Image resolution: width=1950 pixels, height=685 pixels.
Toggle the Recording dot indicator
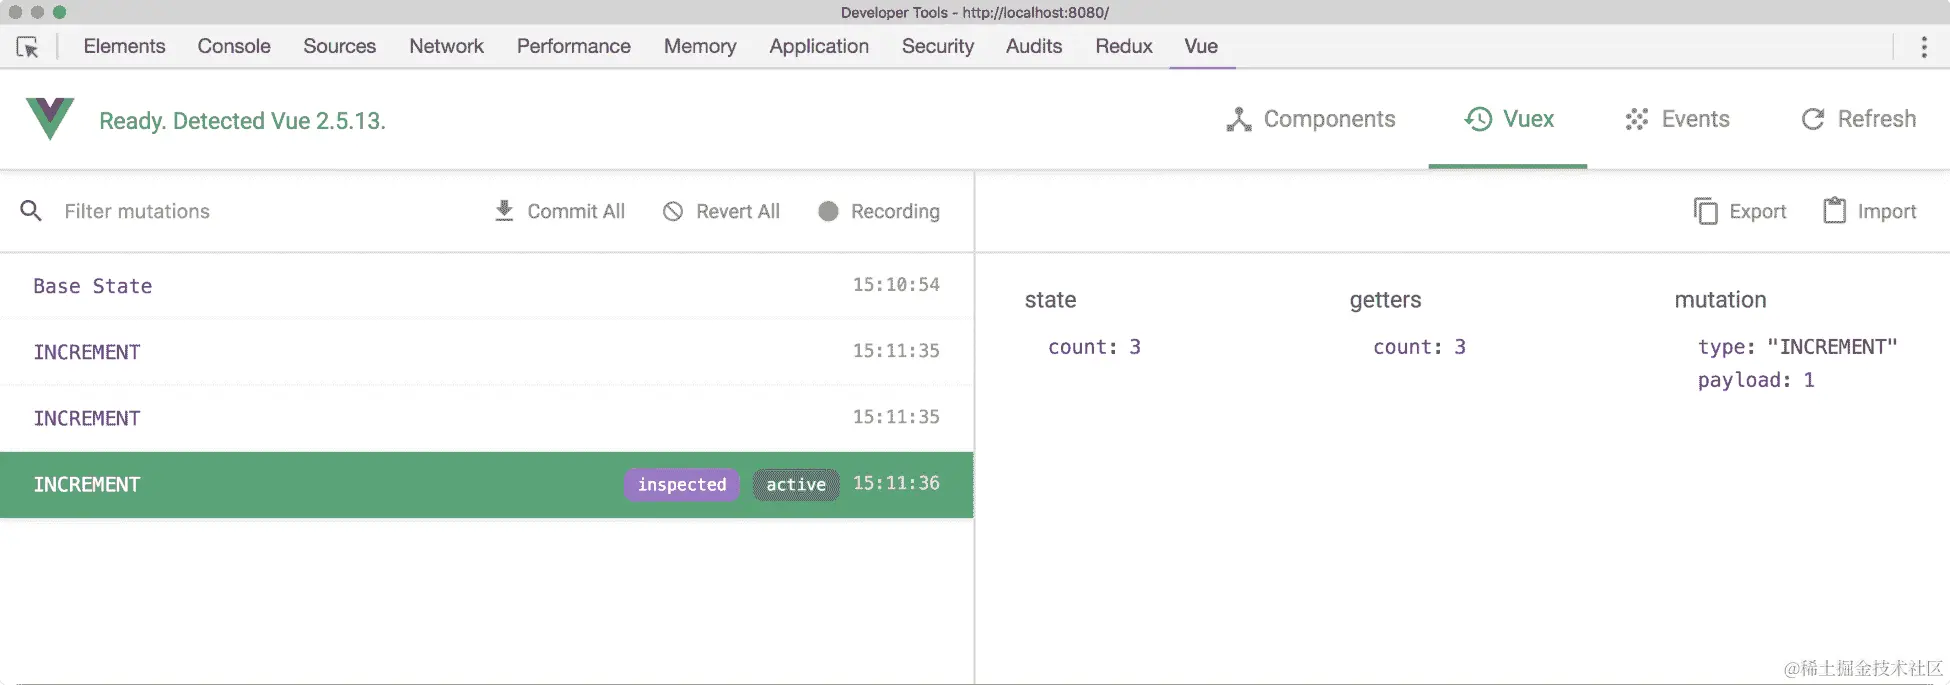click(828, 211)
